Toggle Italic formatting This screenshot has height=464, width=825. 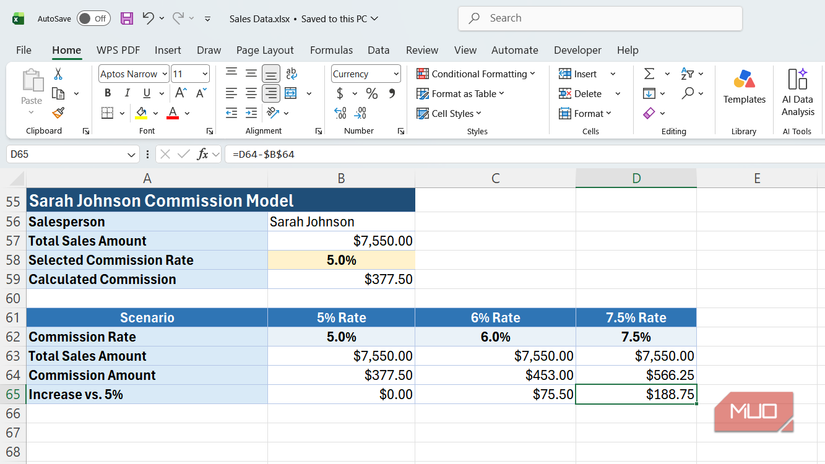pos(127,93)
